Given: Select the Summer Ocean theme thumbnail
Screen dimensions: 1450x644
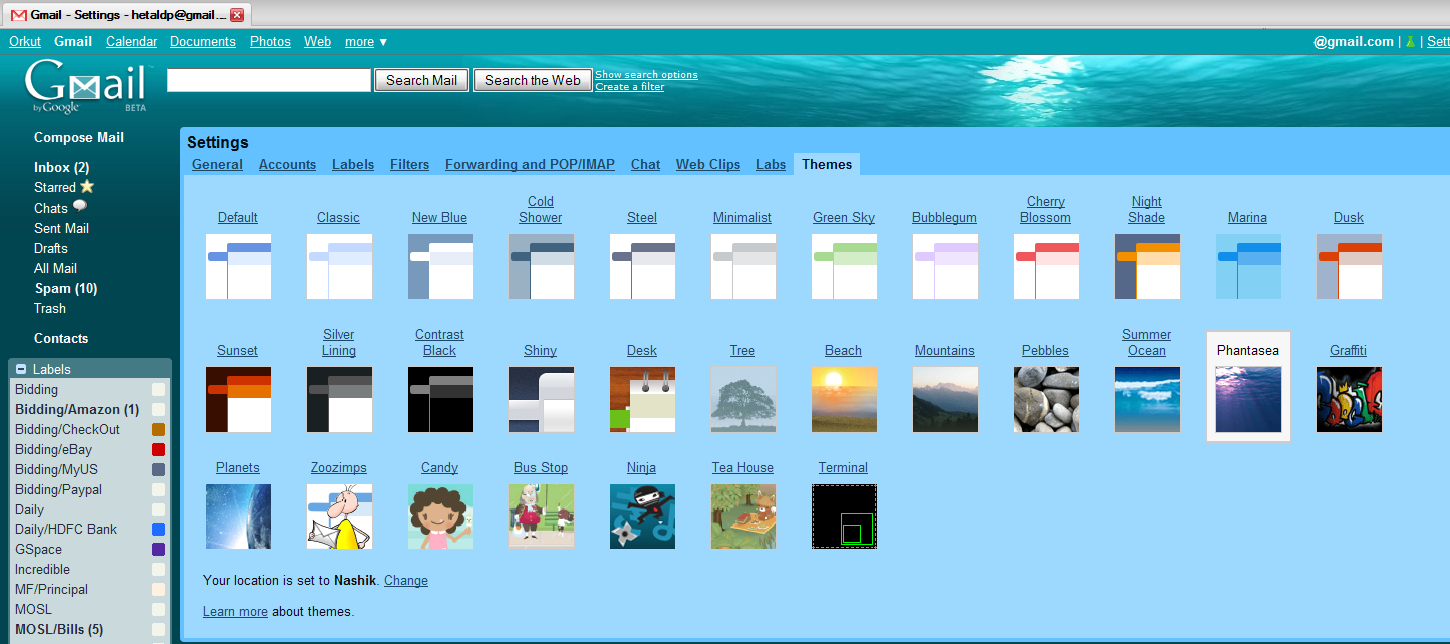Looking at the screenshot, I should pyautogui.click(x=1147, y=400).
